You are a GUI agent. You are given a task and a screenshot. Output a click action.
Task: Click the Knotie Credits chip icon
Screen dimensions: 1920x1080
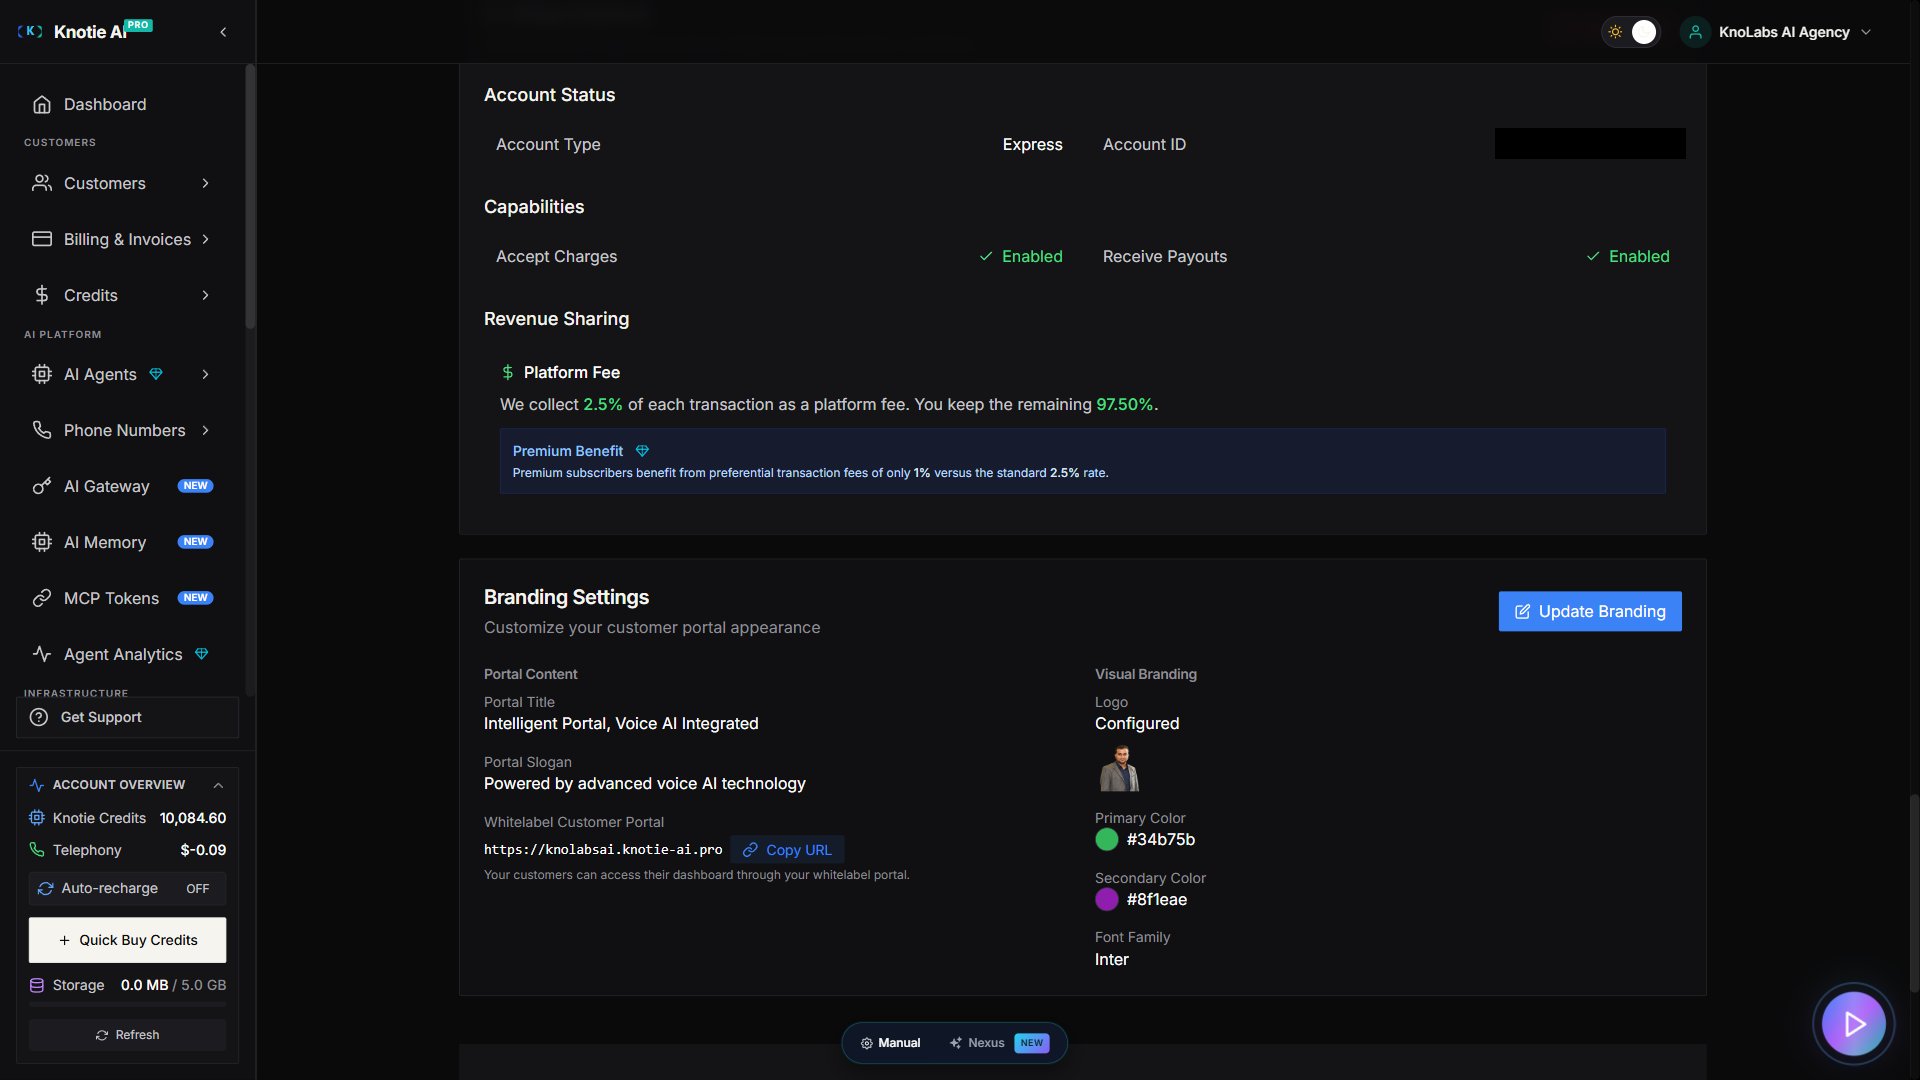(x=37, y=818)
